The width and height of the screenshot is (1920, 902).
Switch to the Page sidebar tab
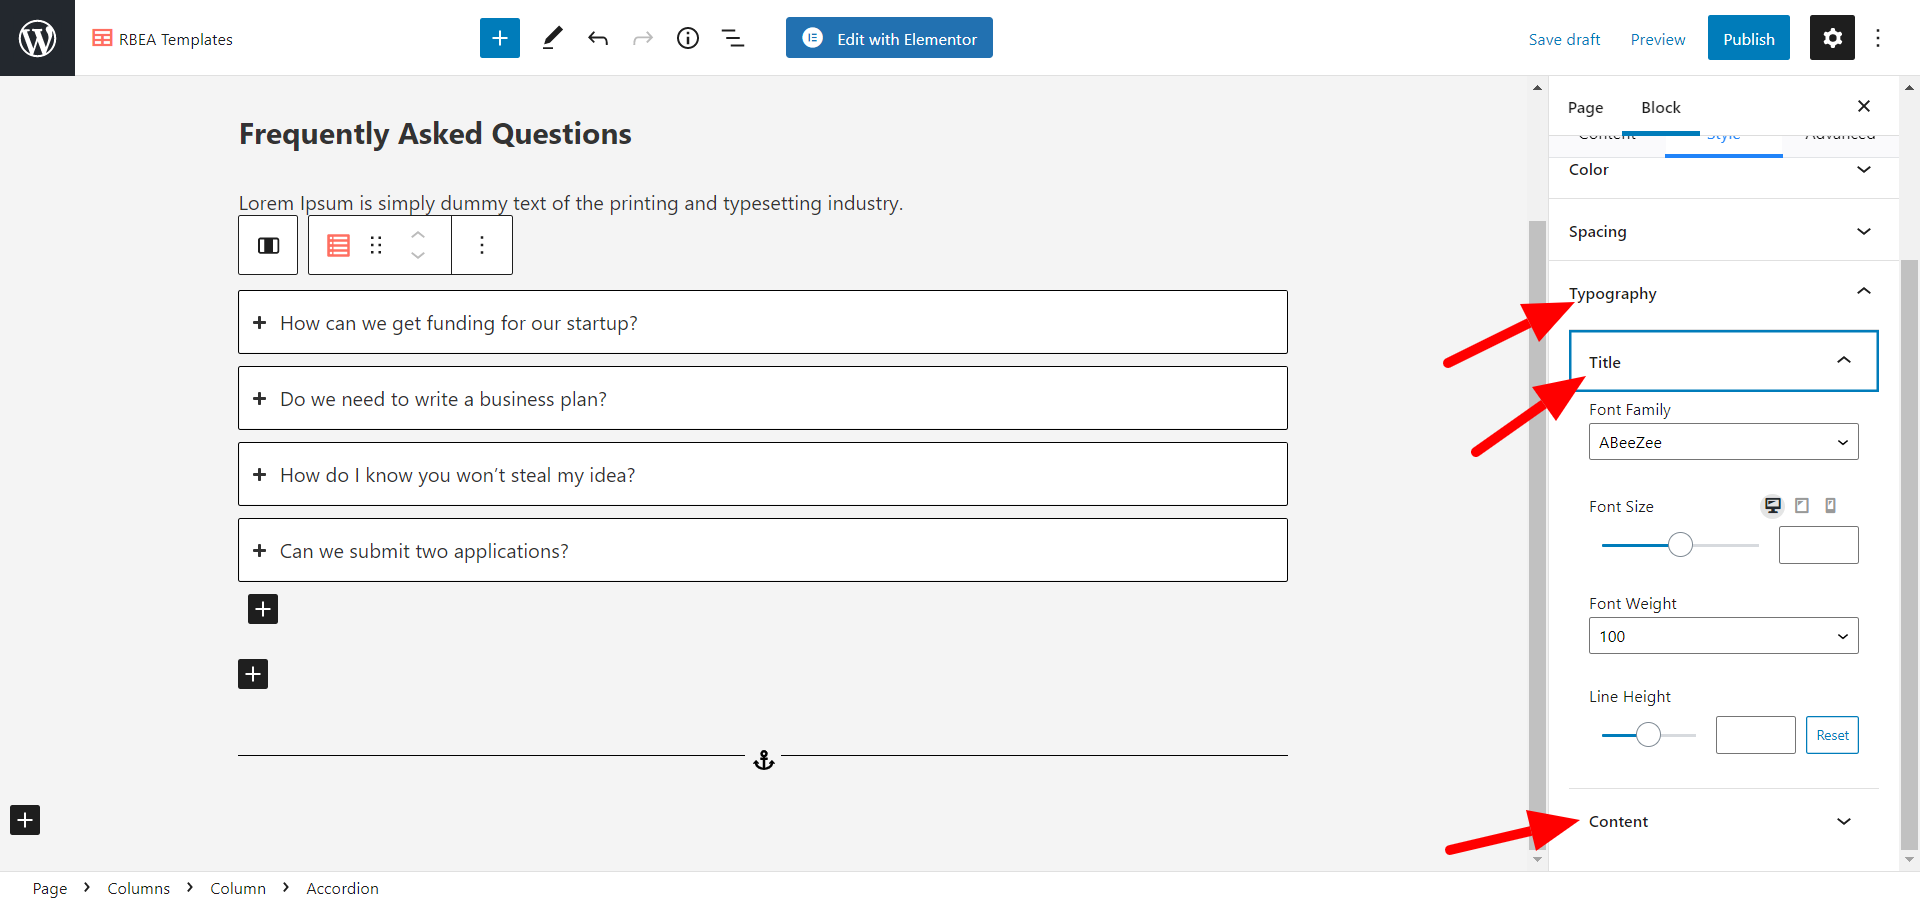pyautogui.click(x=1585, y=107)
